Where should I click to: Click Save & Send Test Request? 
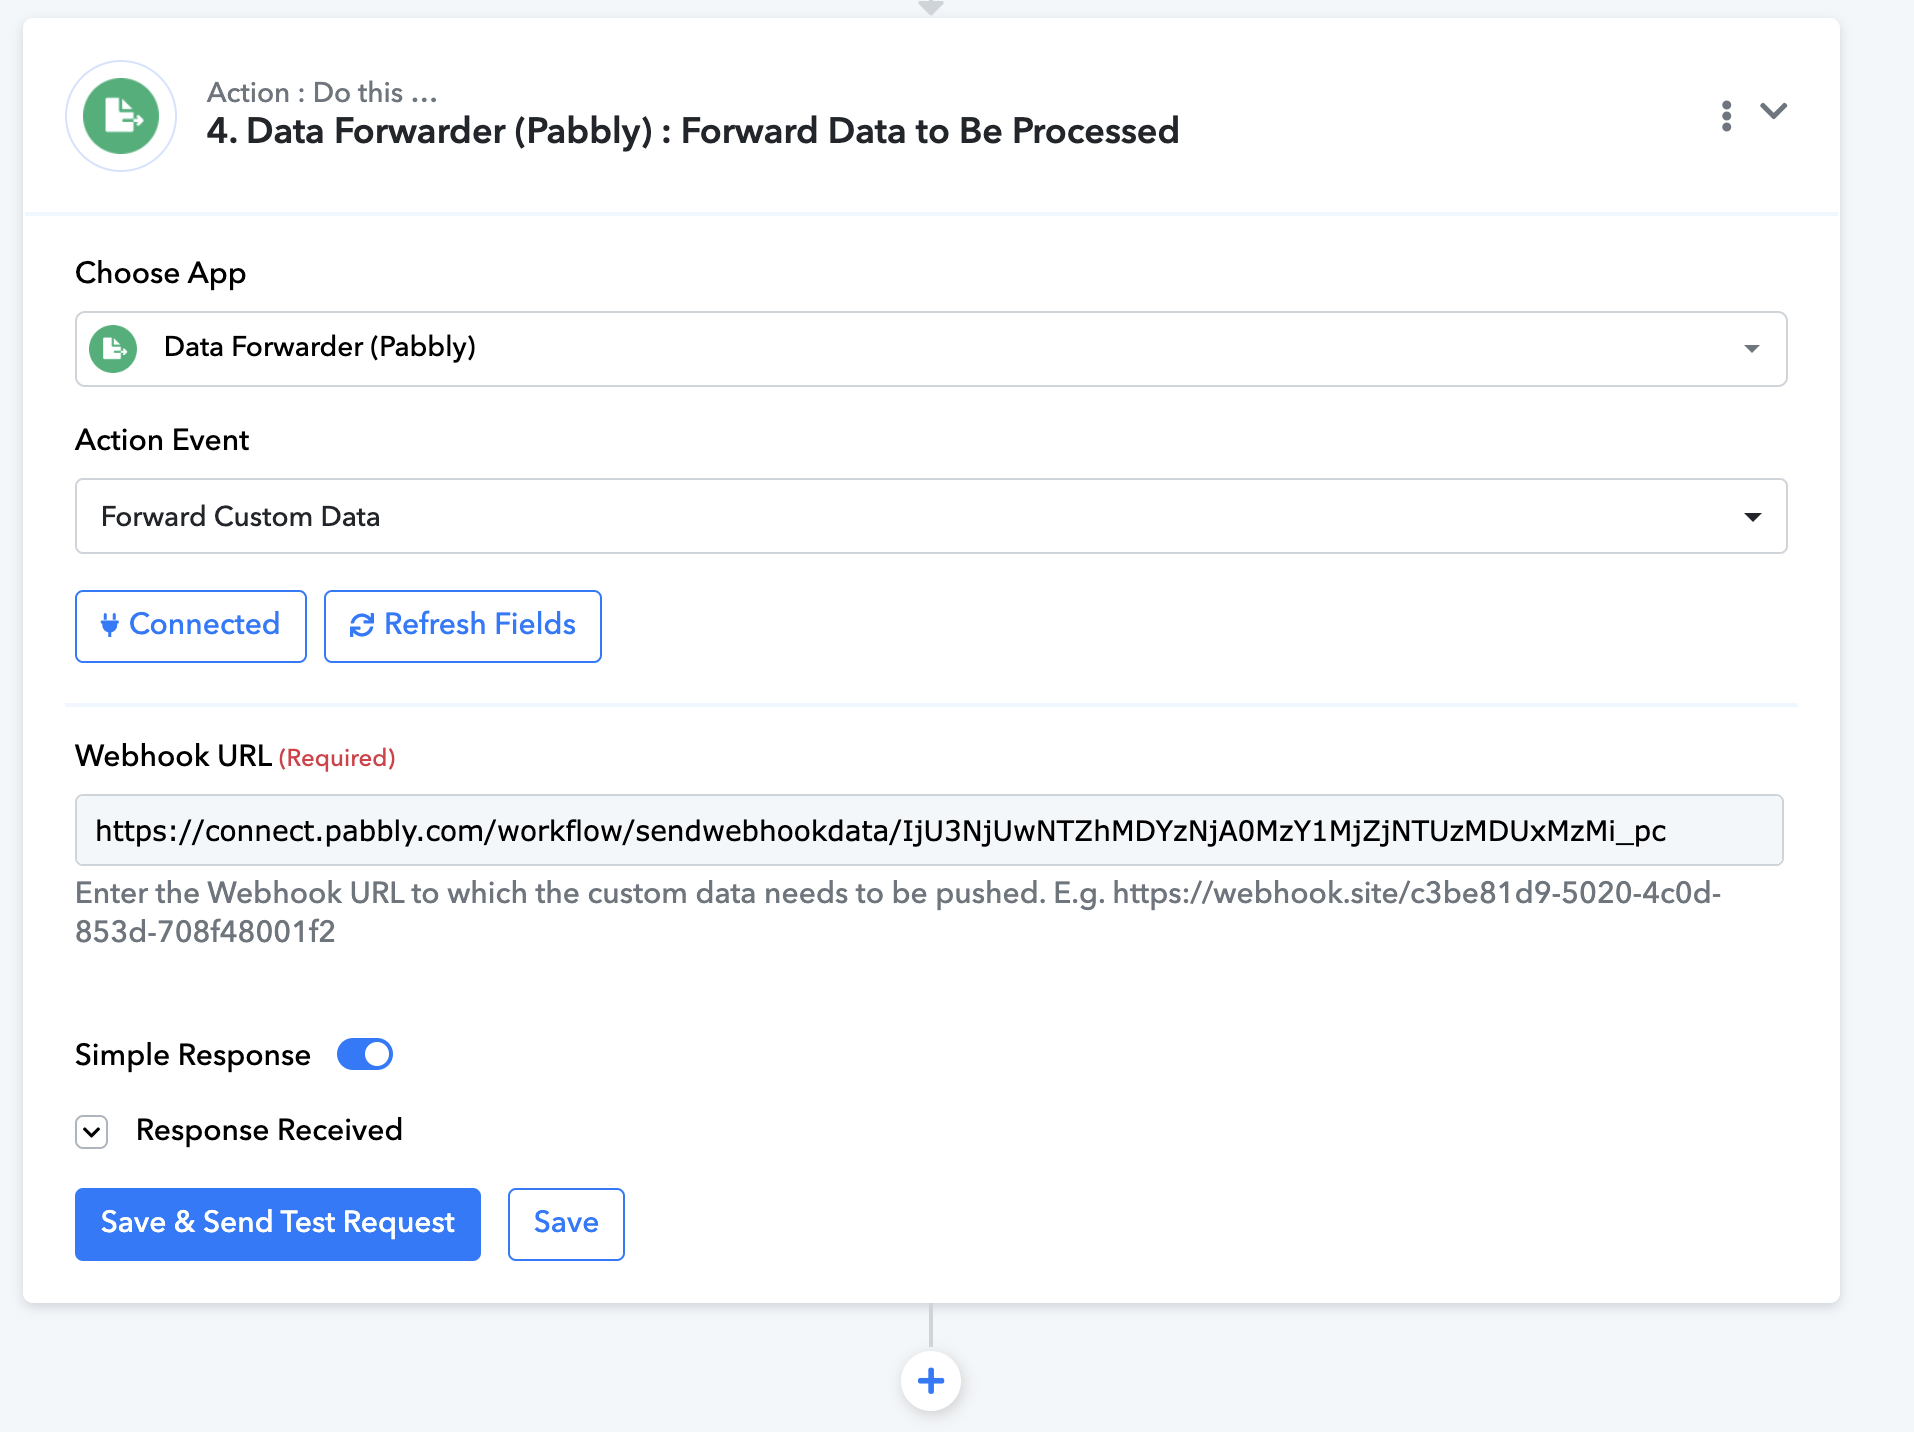pos(278,1224)
